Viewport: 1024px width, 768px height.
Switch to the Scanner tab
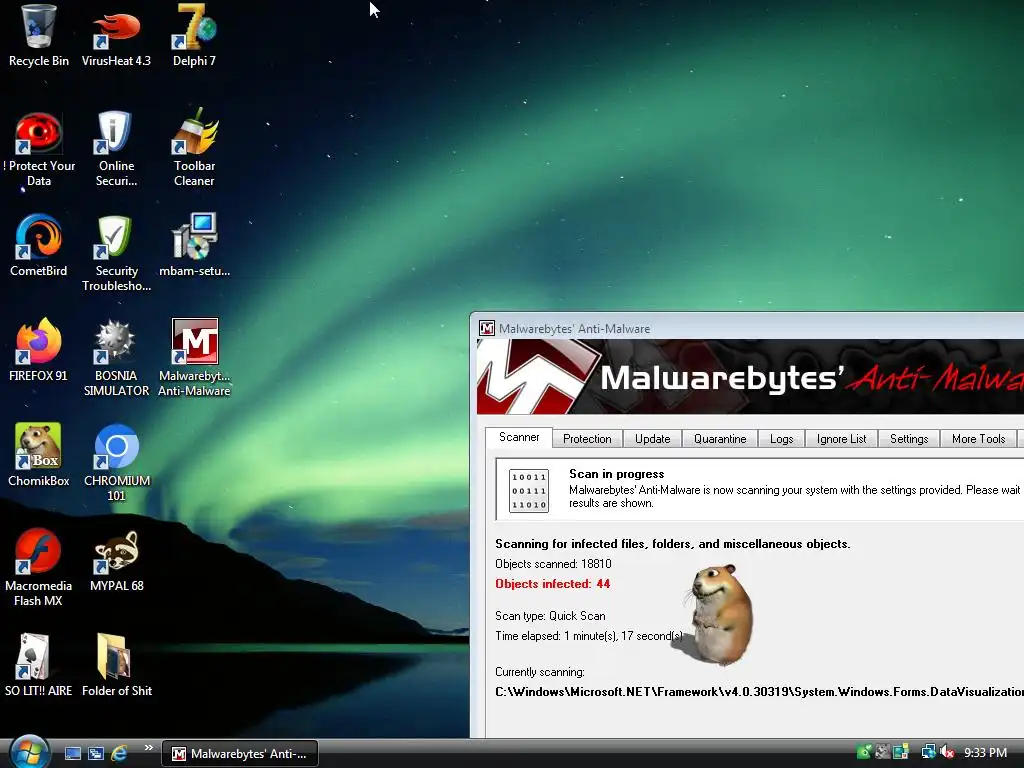(x=519, y=437)
